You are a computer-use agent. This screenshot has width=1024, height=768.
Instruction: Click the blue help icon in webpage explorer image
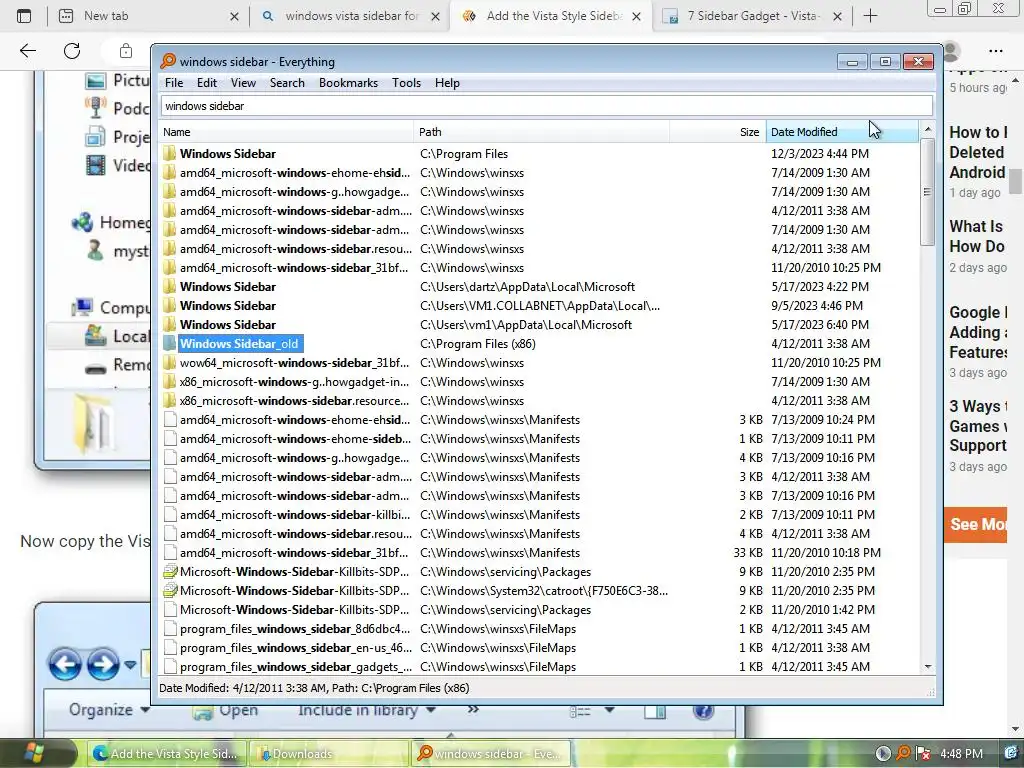pos(703,711)
